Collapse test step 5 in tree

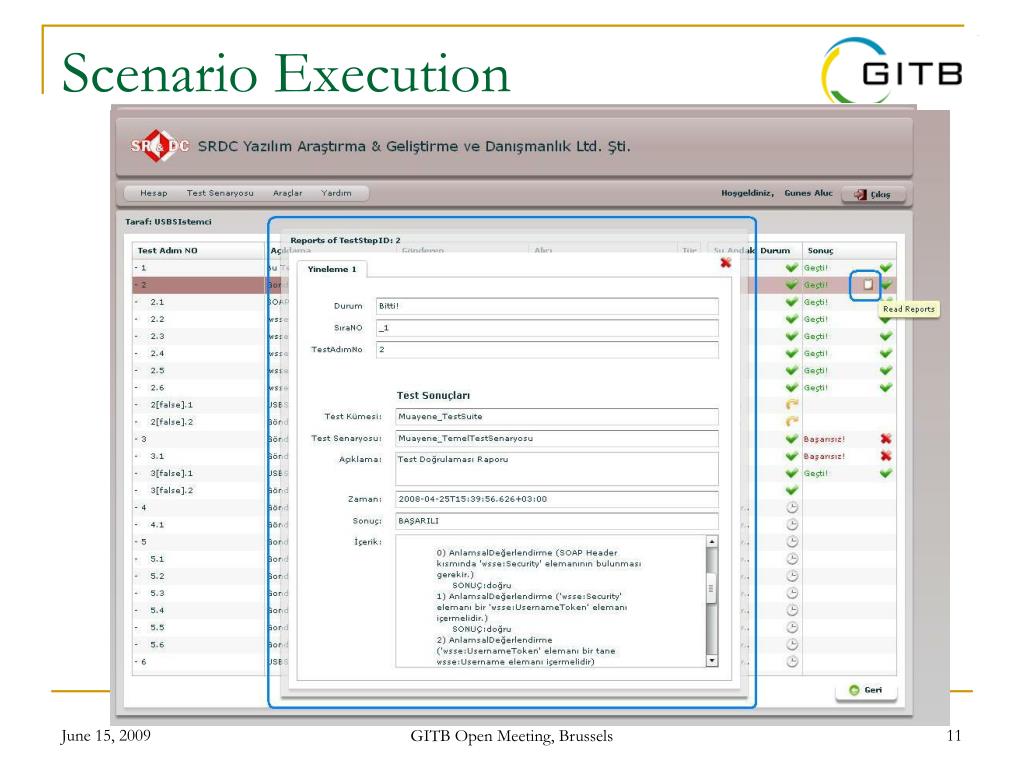coord(135,542)
